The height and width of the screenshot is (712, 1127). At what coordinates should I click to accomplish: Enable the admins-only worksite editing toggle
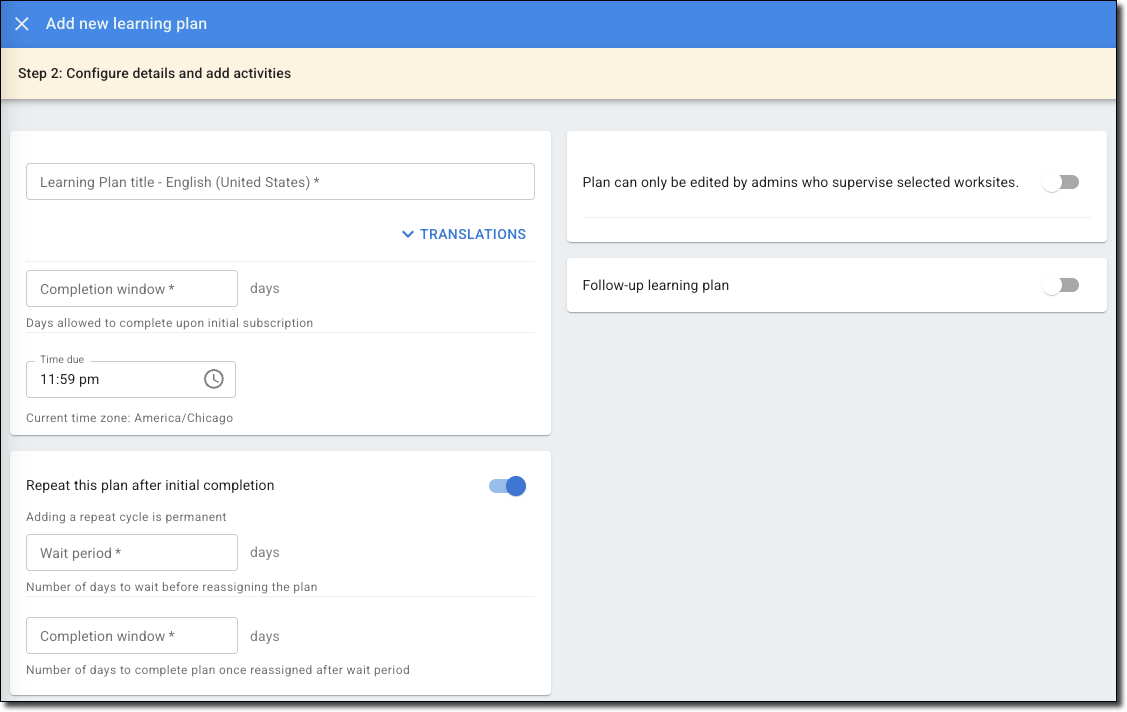[x=1060, y=182]
